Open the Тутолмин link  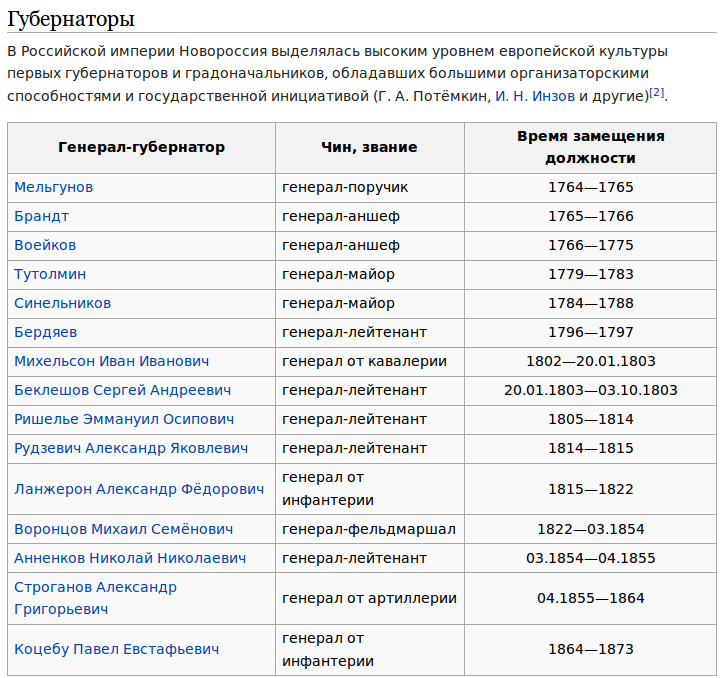[50, 275]
